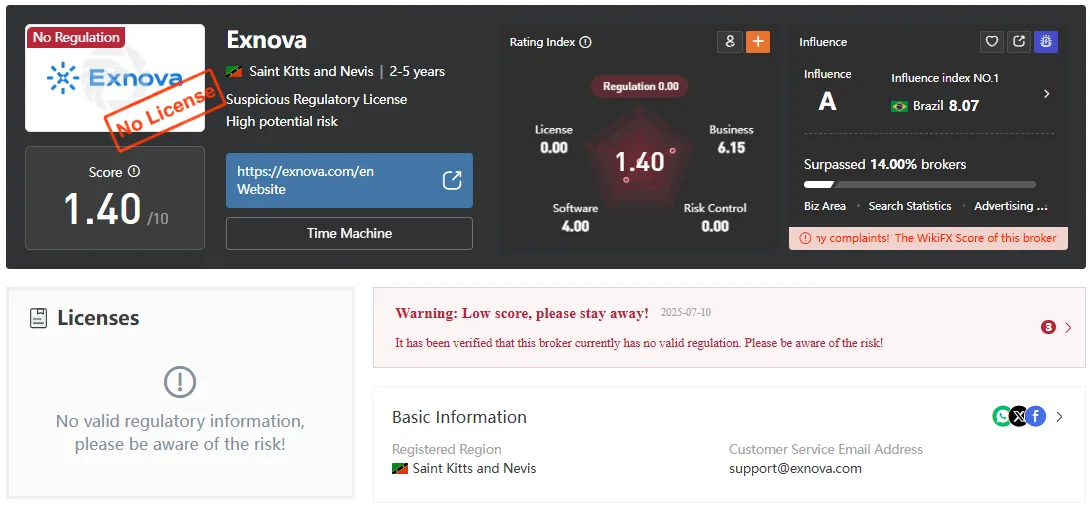
Task: Click the 2025-07-10 warning date
Action: 685,312
